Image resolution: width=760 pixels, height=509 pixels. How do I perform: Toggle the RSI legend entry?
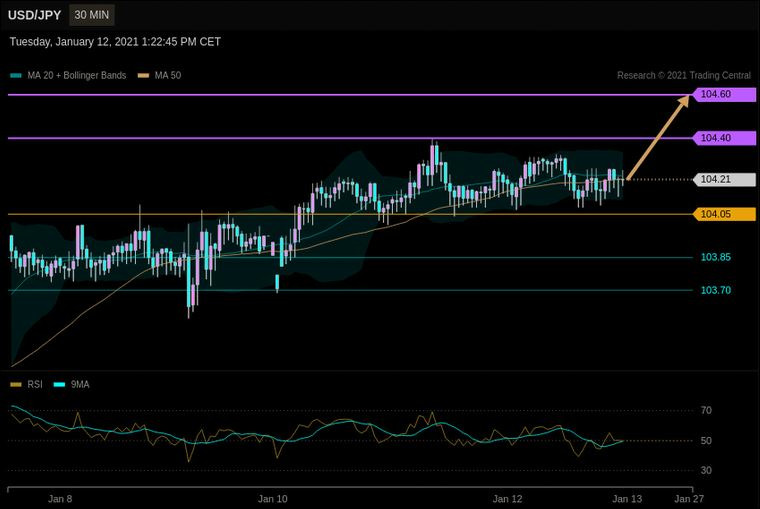click(x=27, y=384)
